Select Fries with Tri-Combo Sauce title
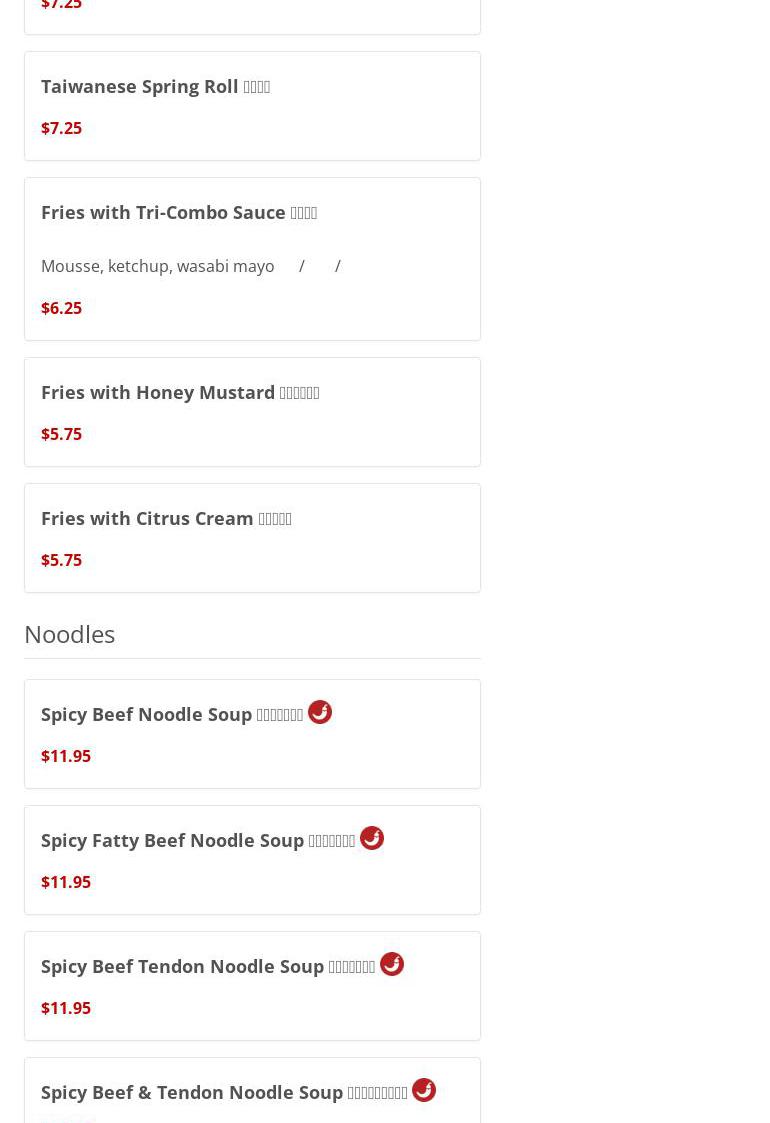The width and height of the screenshot is (770, 1123). click(179, 213)
